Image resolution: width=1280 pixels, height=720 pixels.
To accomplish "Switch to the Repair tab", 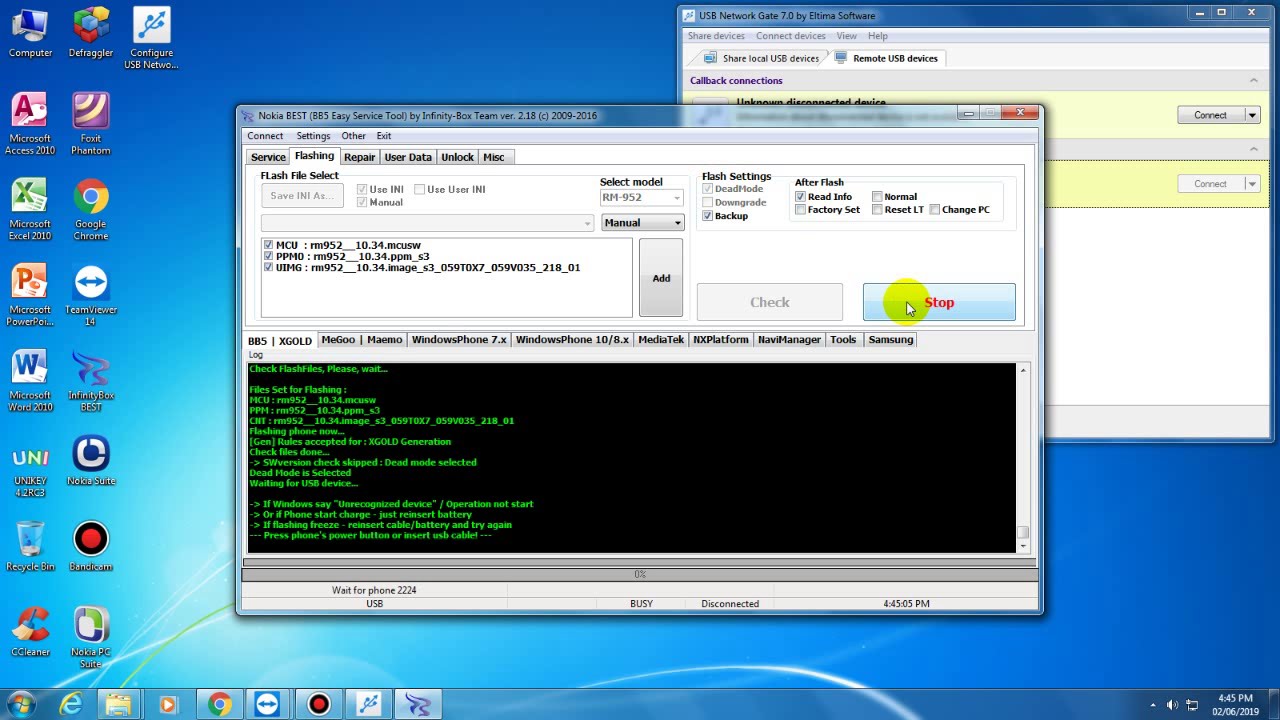I will tap(359, 157).
